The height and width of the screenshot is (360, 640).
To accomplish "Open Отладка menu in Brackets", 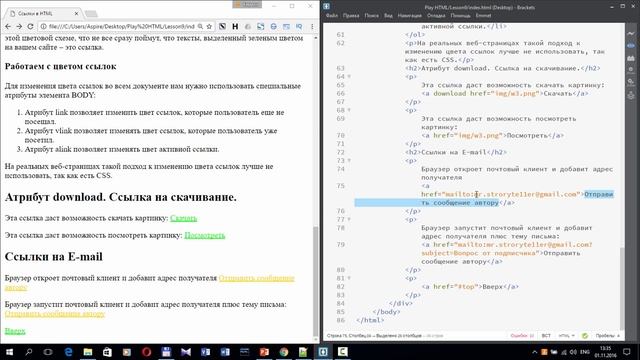I will click(436, 16).
